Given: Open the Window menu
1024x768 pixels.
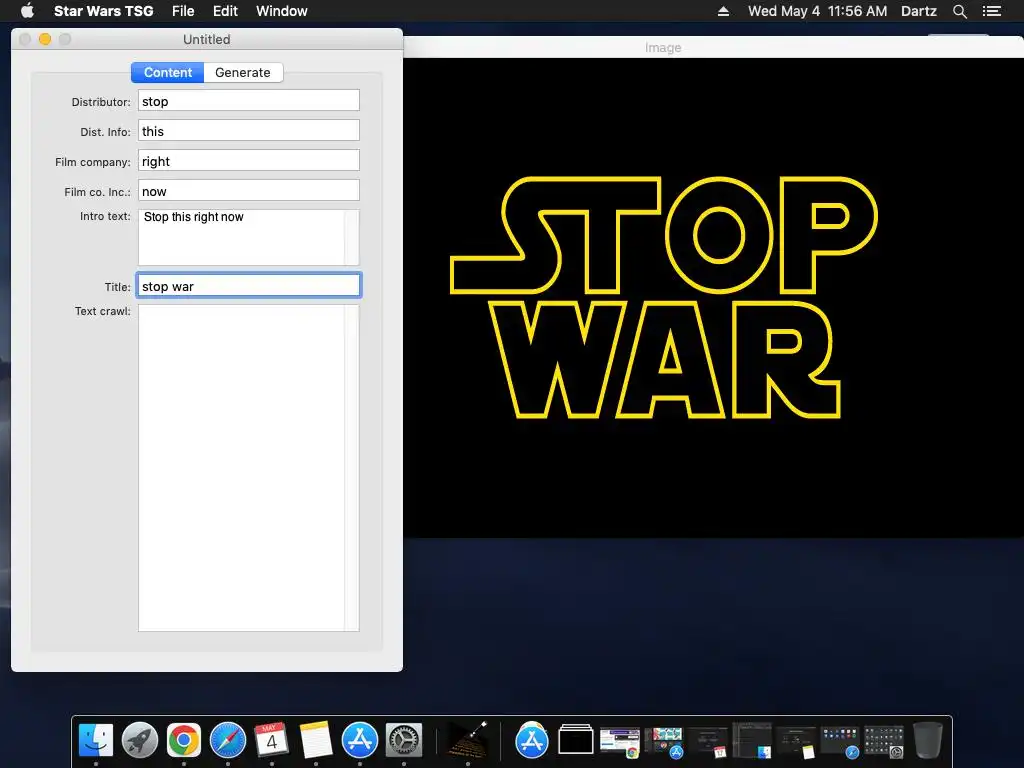Looking at the screenshot, I should (x=281, y=11).
